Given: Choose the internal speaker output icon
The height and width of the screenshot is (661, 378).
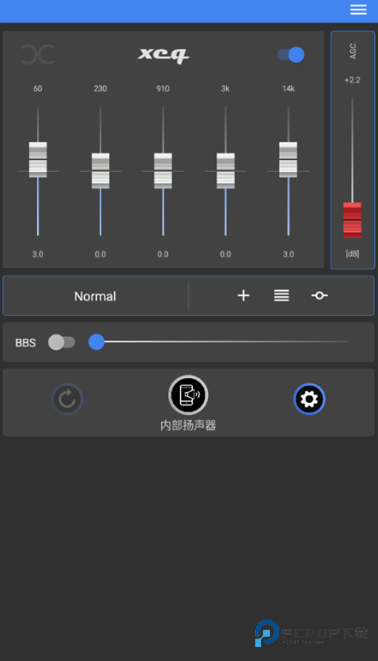Looking at the screenshot, I should [x=188, y=395].
